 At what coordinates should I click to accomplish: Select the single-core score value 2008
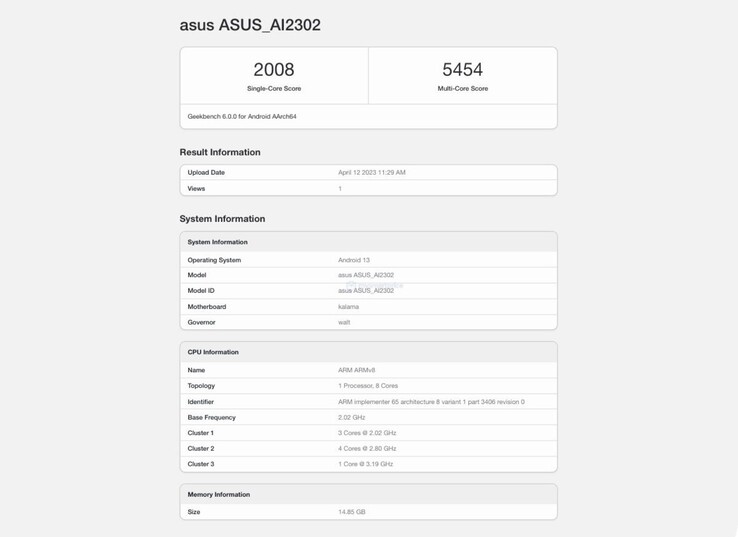pos(274,70)
